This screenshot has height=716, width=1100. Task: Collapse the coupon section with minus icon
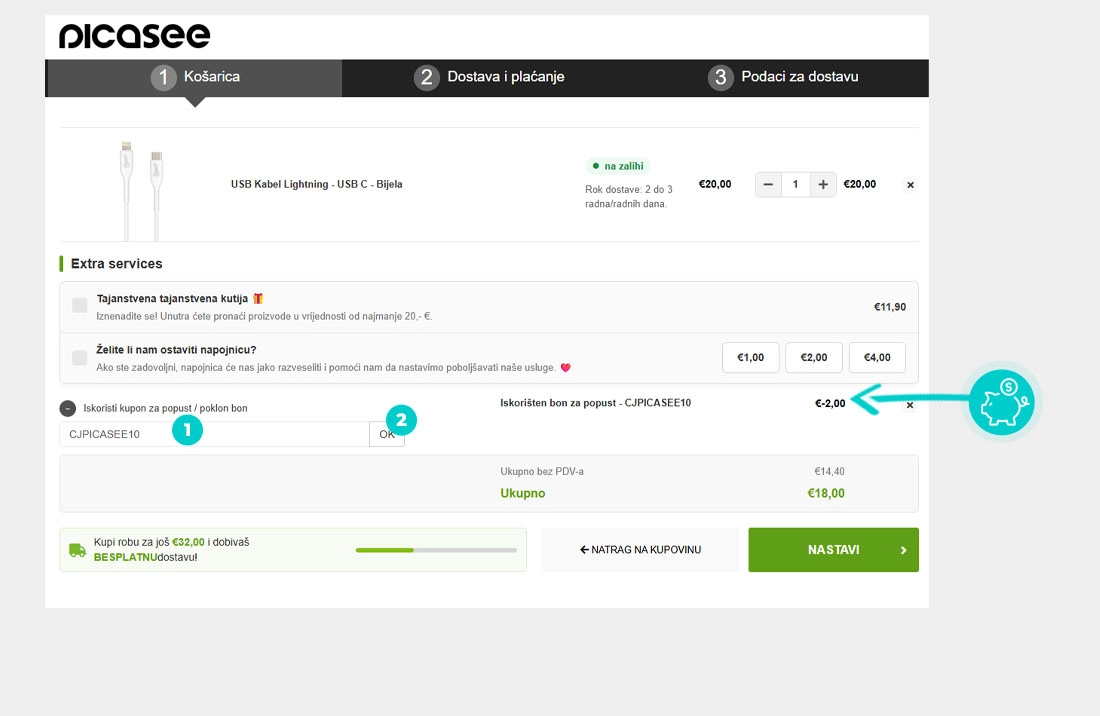67,408
